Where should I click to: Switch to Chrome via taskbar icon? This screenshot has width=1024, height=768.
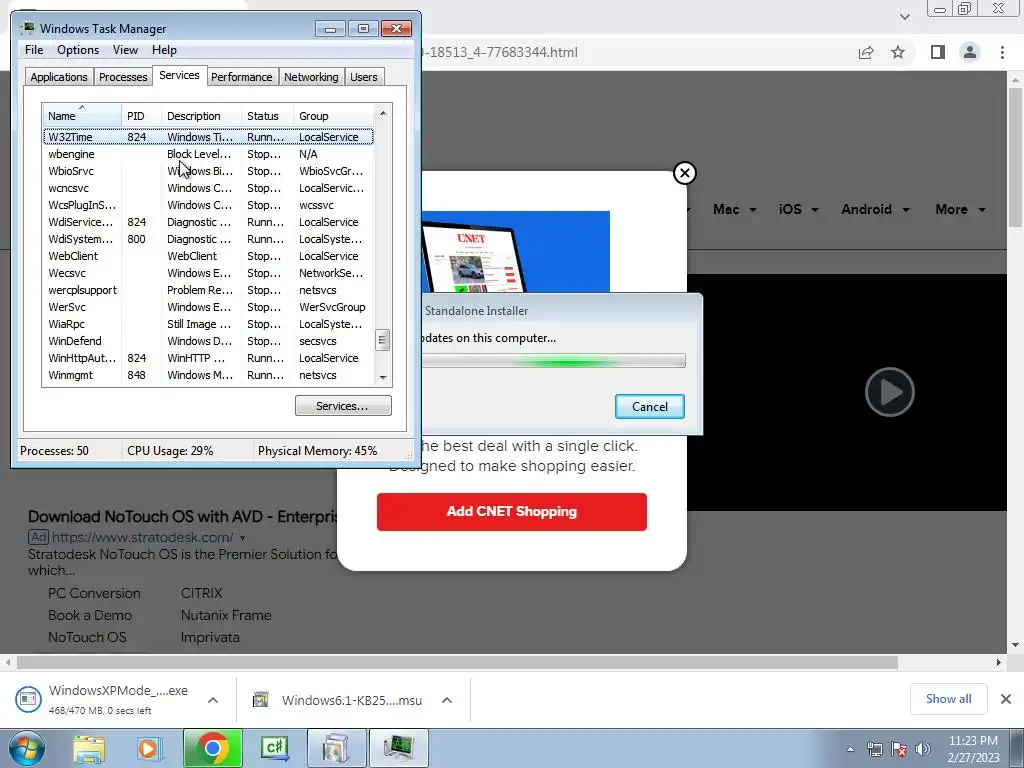pyautogui.click(x=213, y=748)
